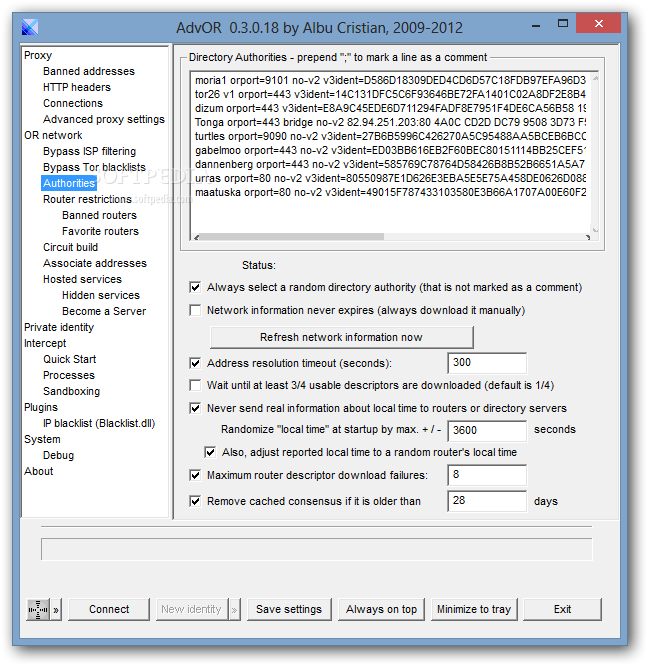Select System in the tree
The height and width of the screenshot is (666, 648).
point(42,440)
